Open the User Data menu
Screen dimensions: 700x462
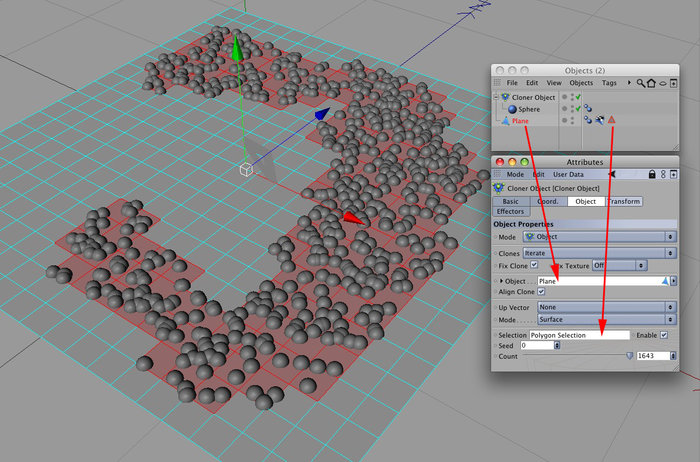[x=568, y=175]
